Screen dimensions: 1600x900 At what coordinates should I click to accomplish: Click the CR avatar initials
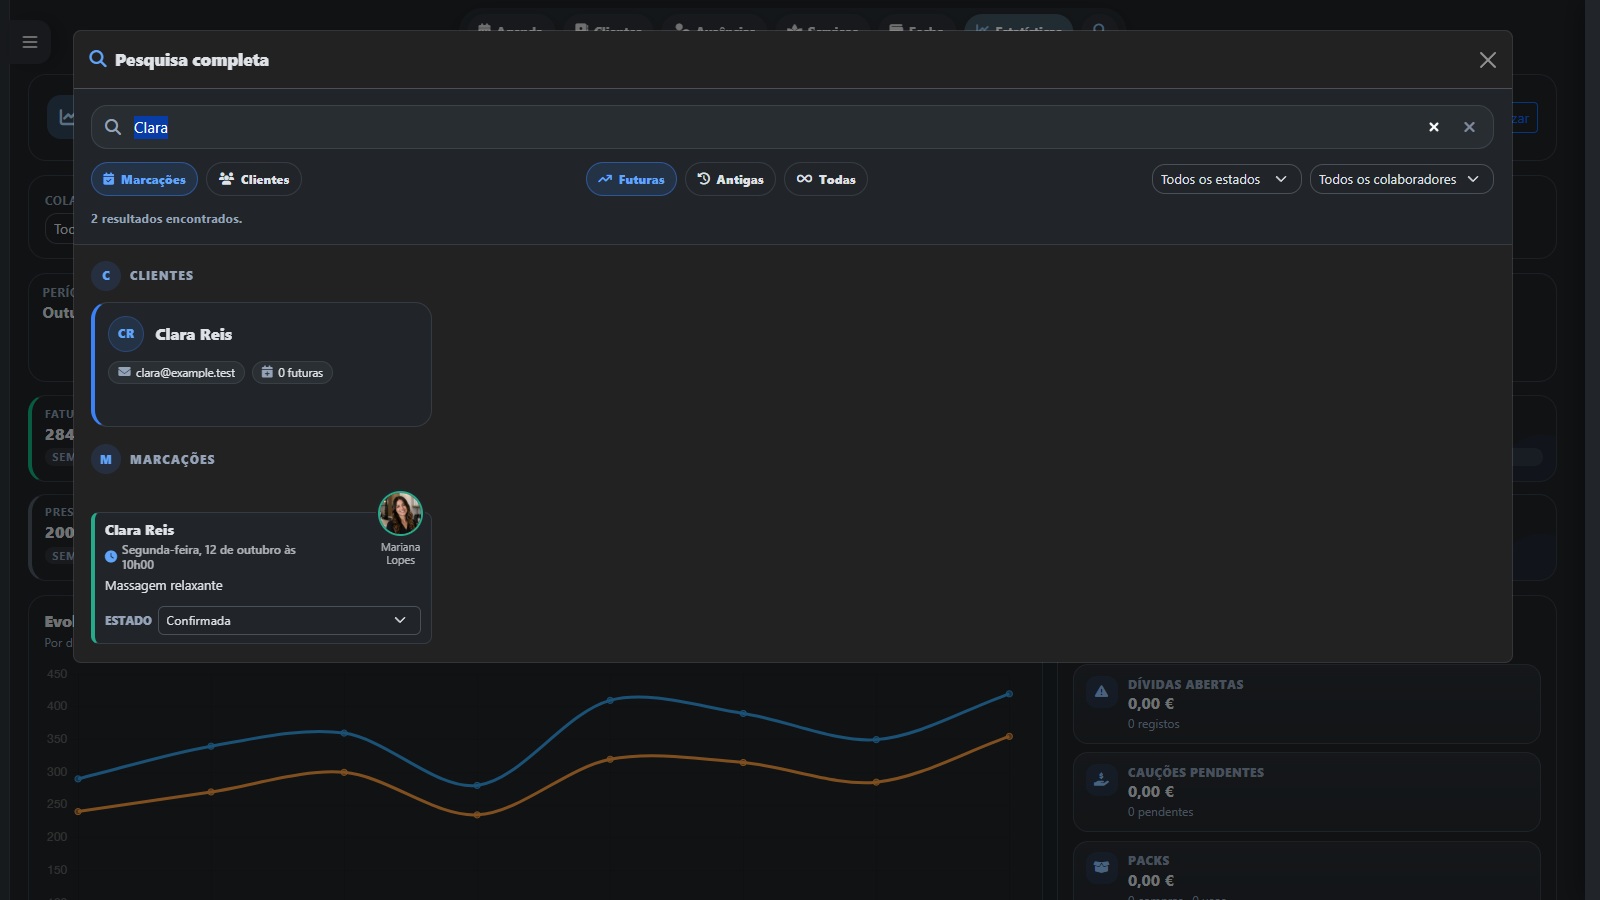(126, 334)
